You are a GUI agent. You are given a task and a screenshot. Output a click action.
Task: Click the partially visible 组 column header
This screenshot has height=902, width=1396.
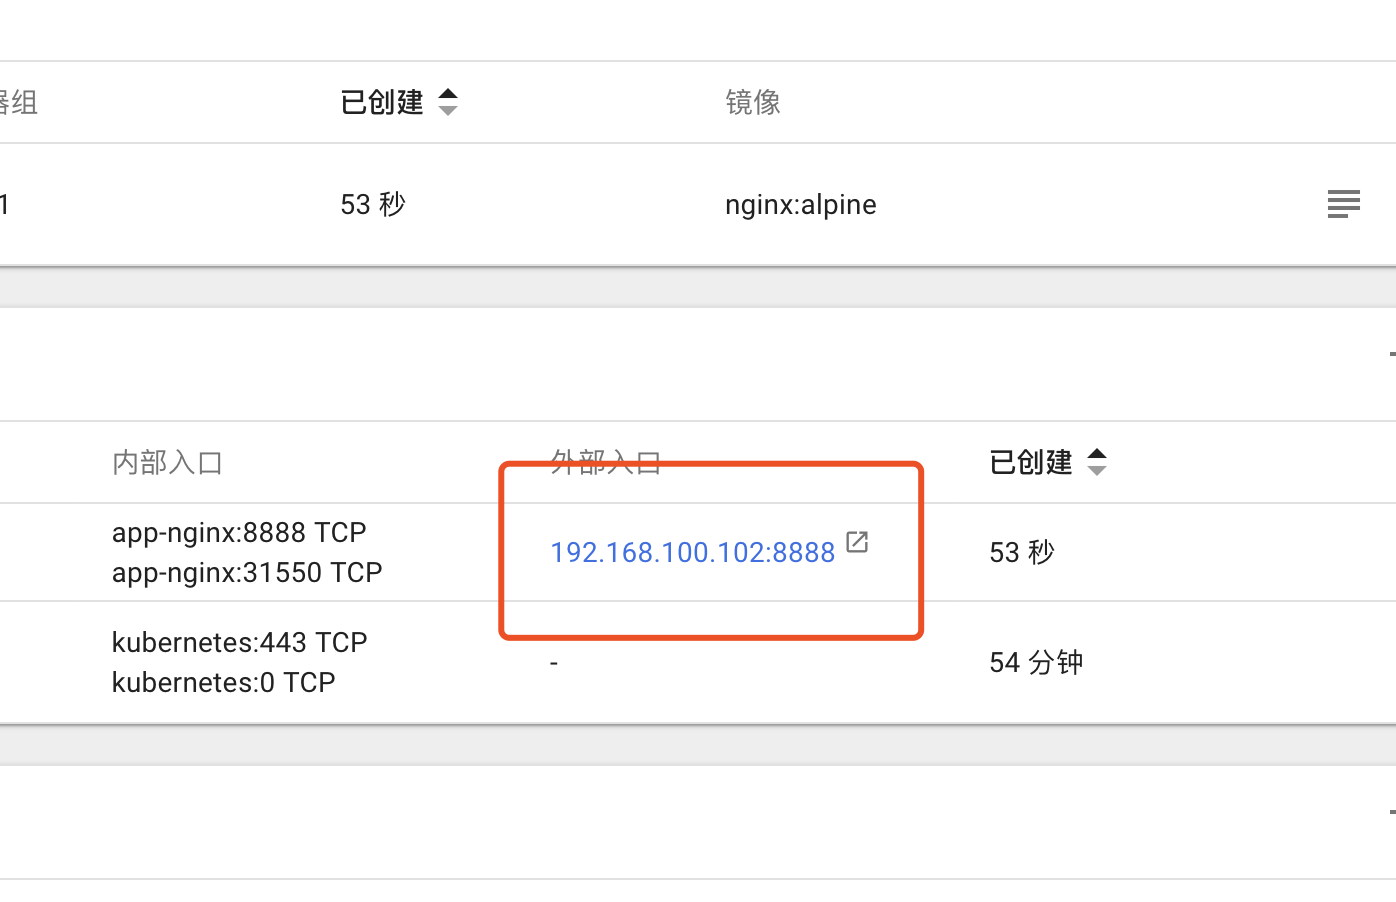(x=18, y=102)
